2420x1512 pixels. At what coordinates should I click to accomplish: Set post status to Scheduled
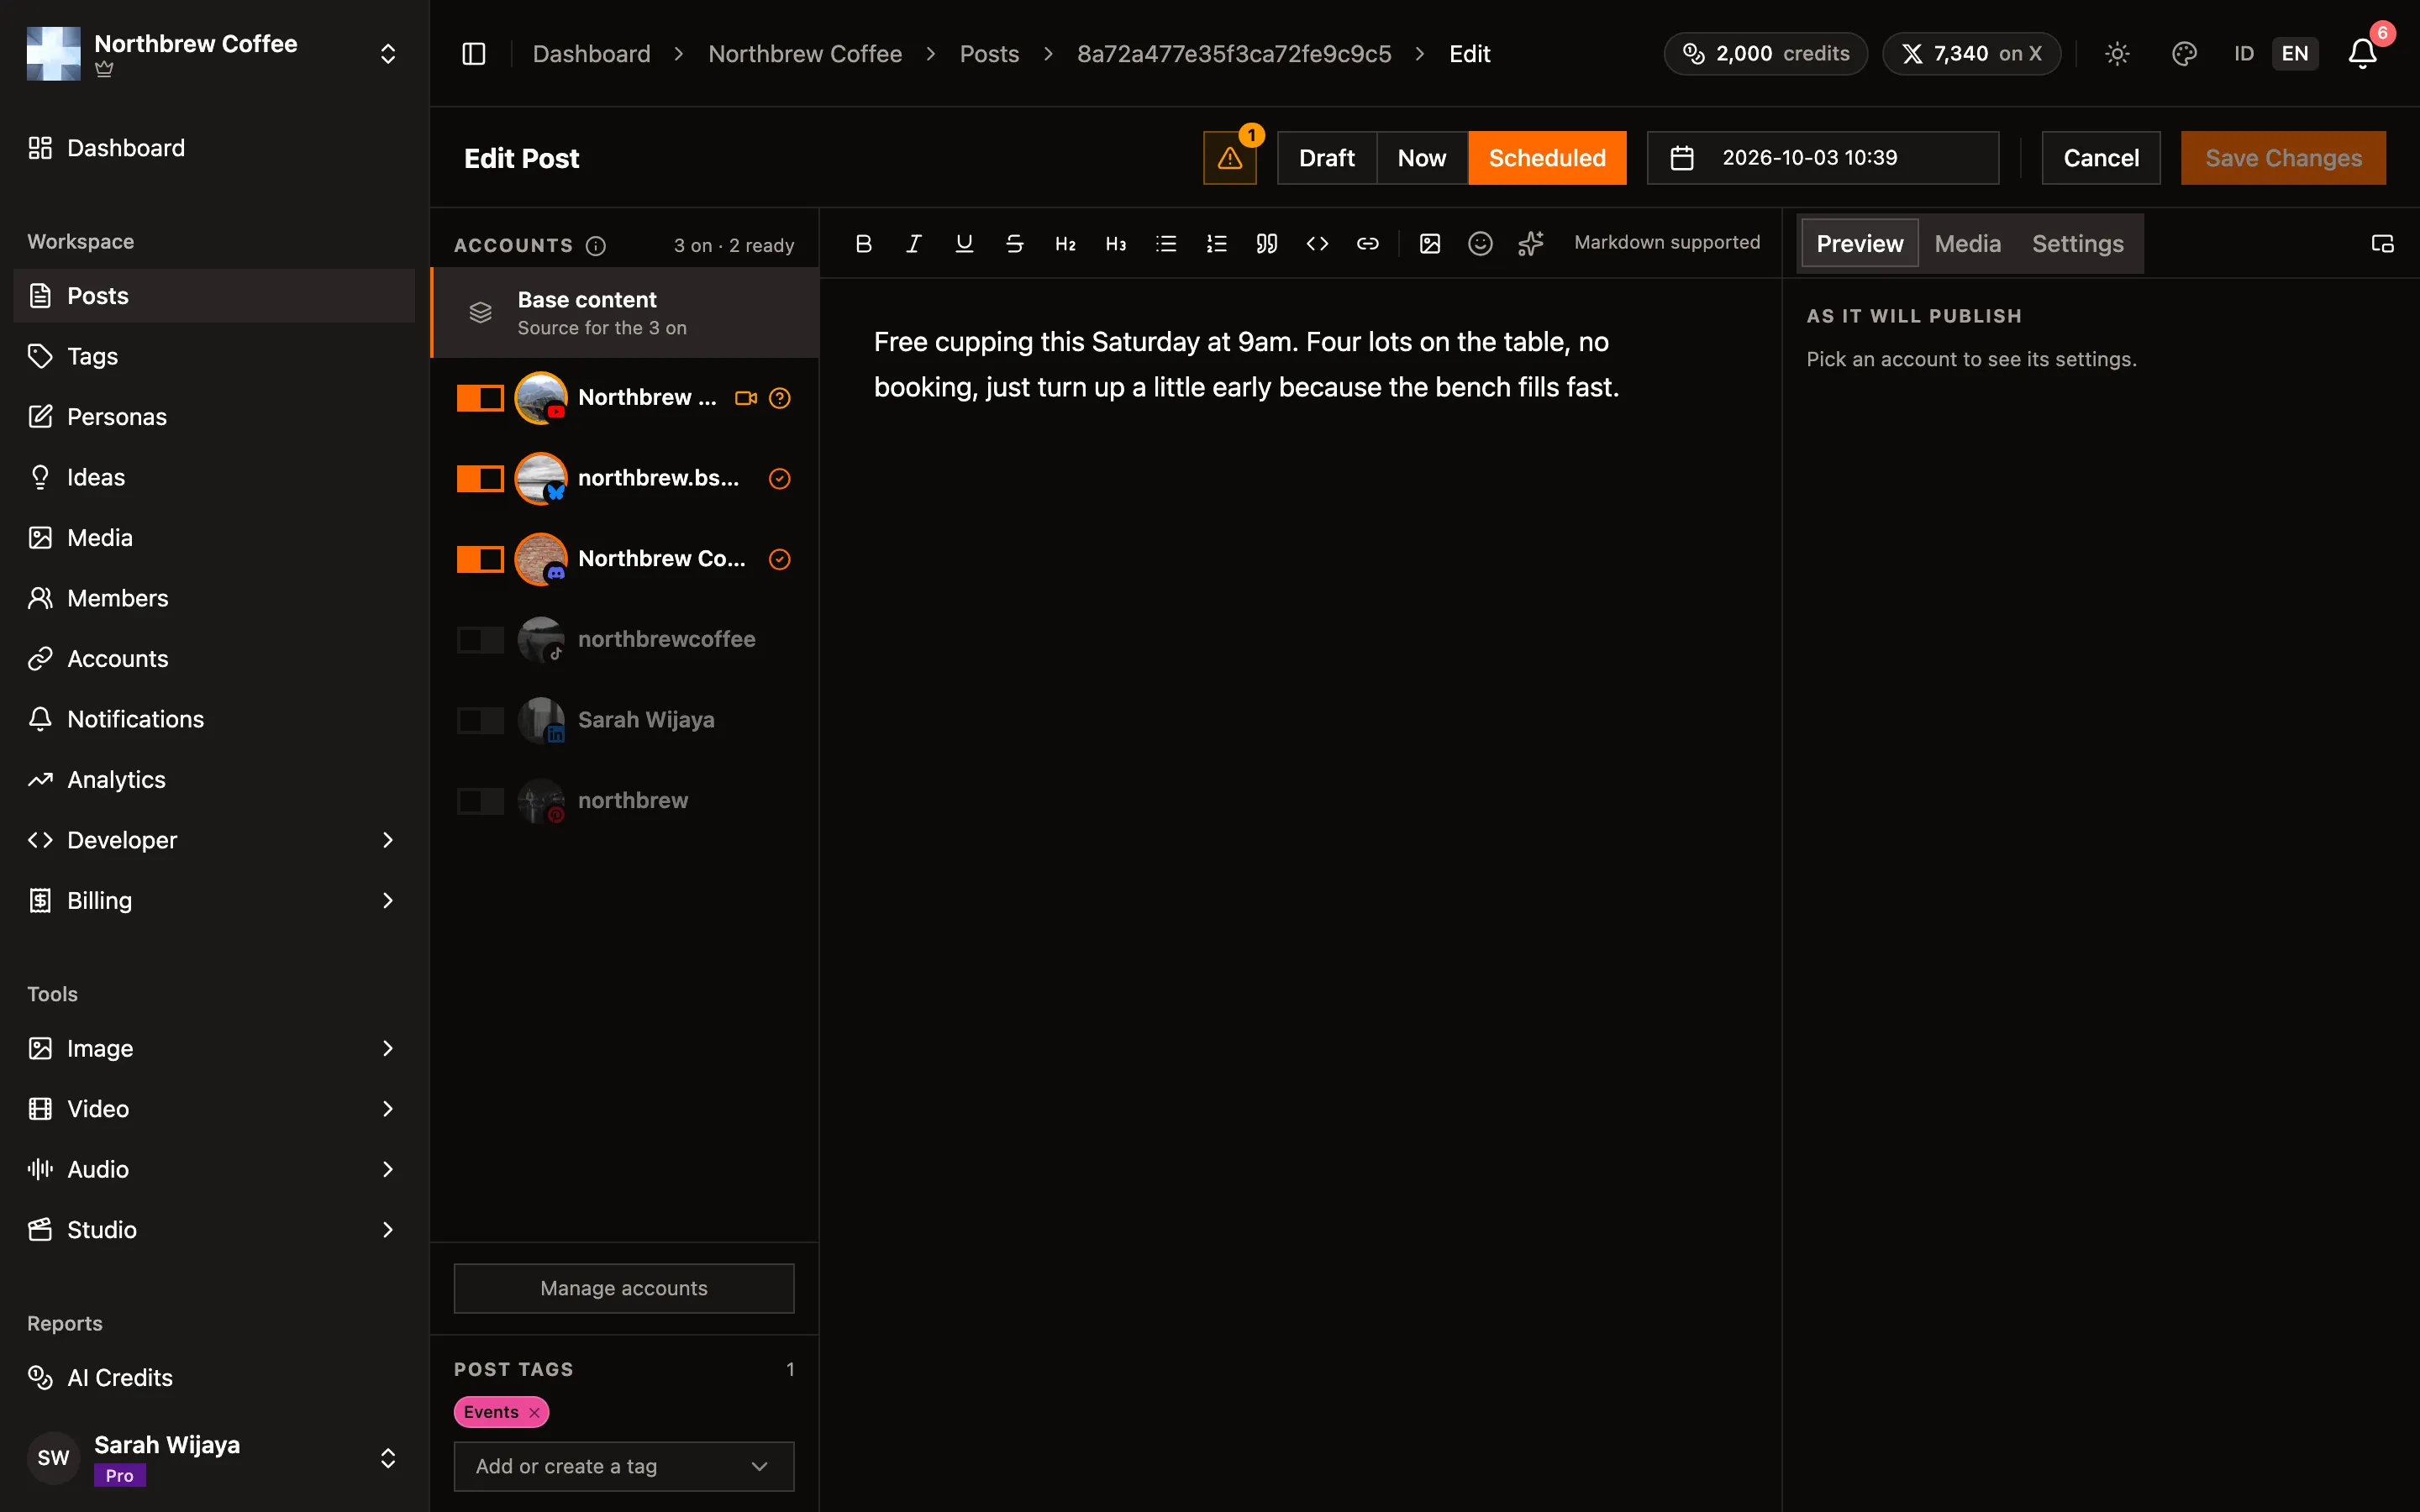1547,158
